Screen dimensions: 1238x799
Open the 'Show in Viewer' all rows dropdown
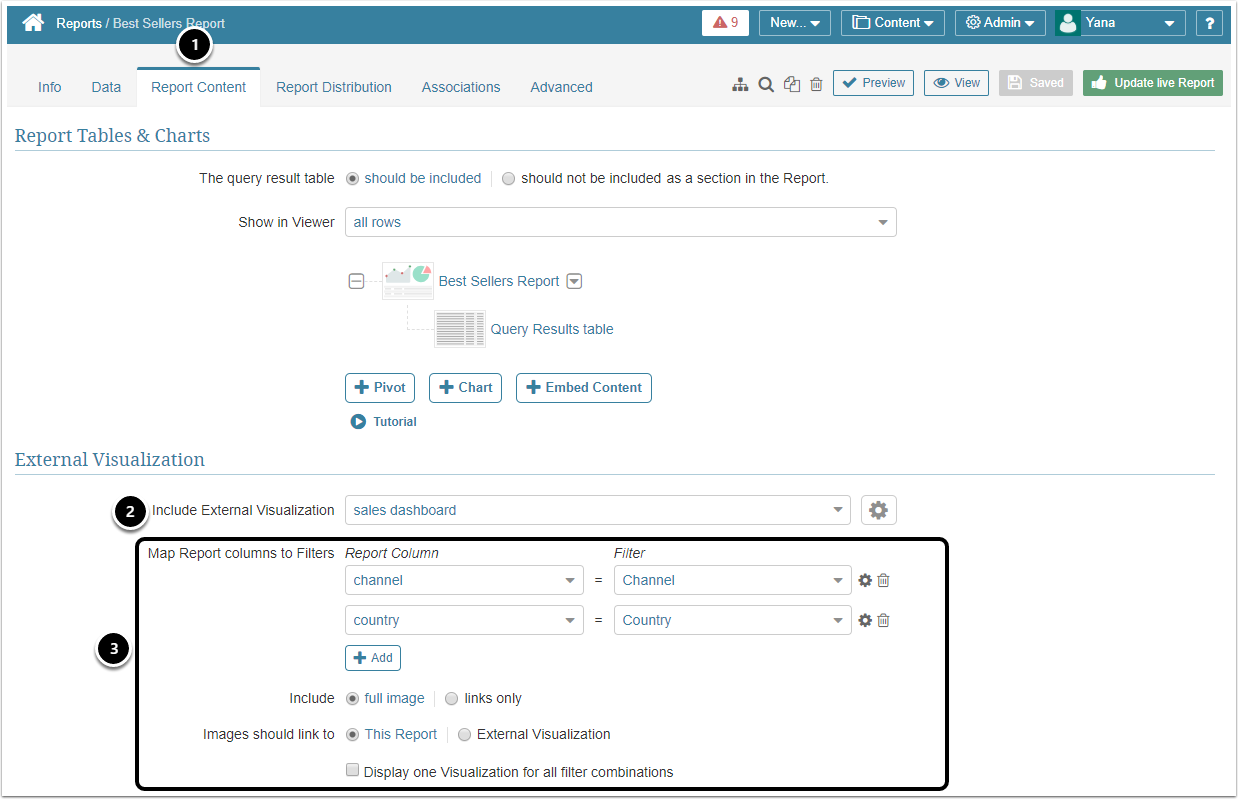pyautogui.click(x=620, y=222)
